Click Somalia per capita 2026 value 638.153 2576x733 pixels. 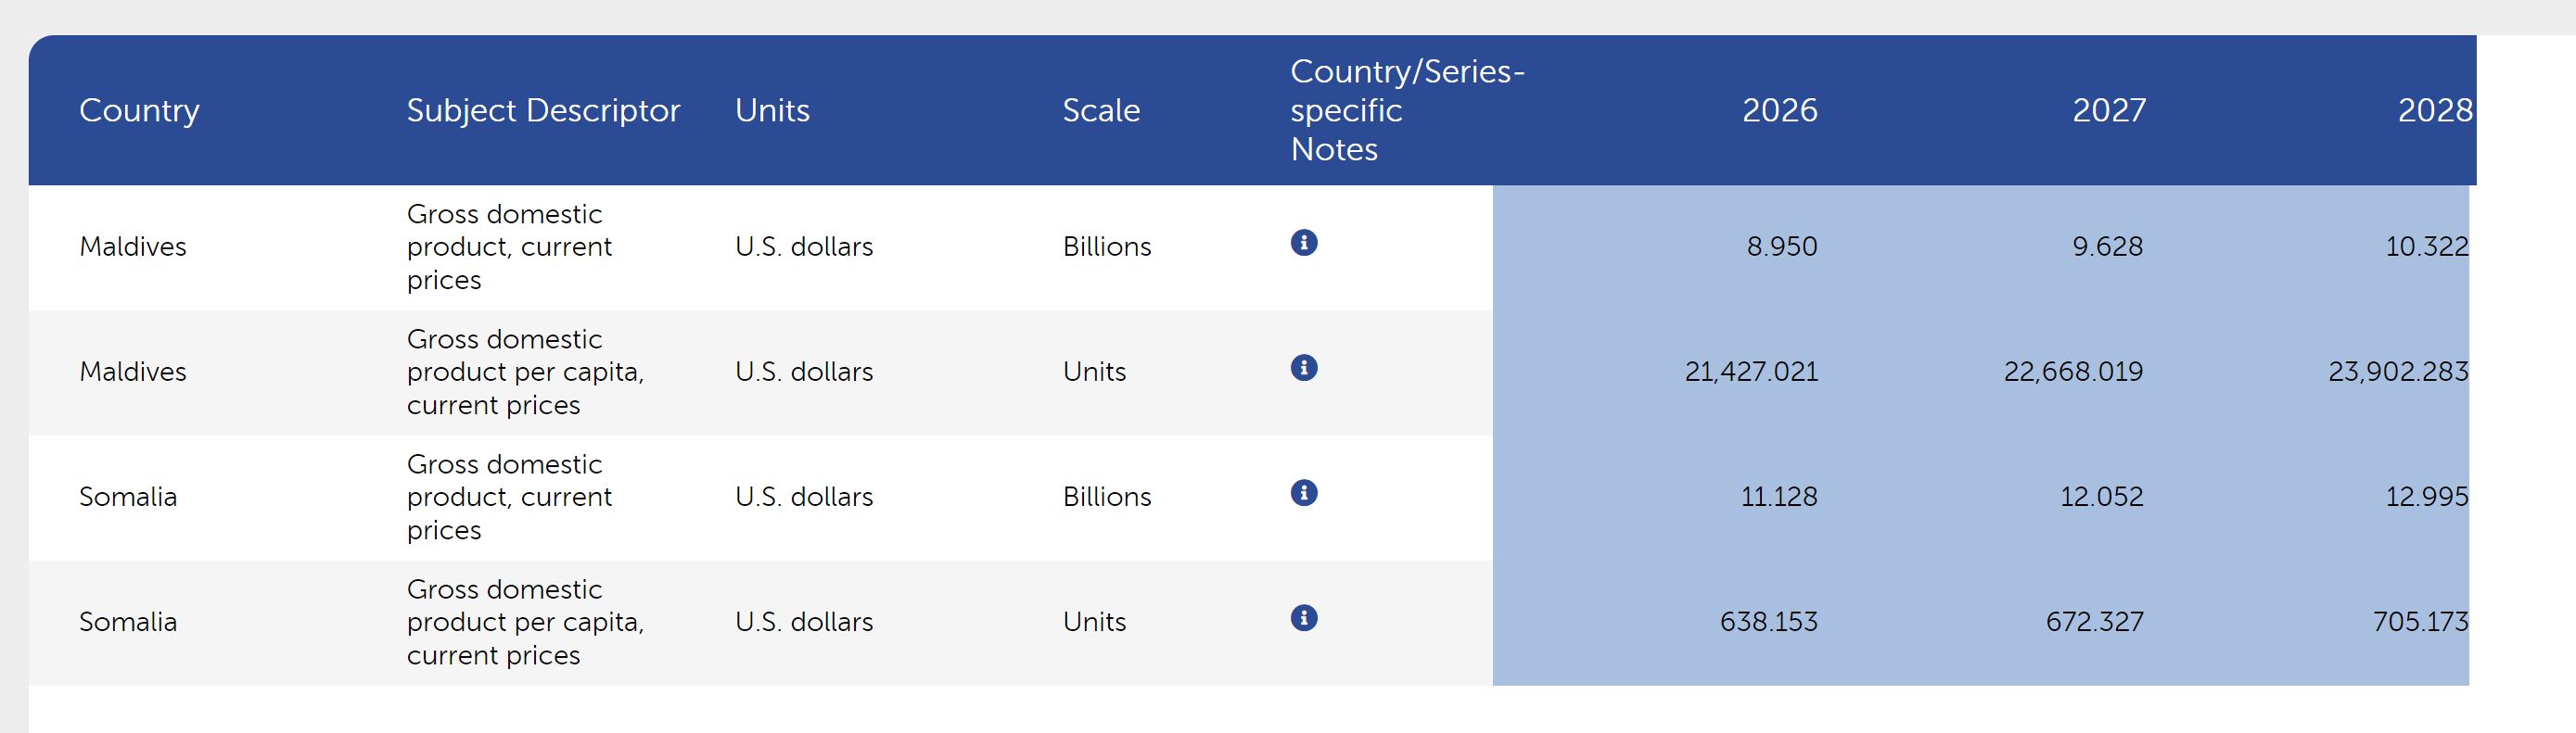[x=1769, y=622]
